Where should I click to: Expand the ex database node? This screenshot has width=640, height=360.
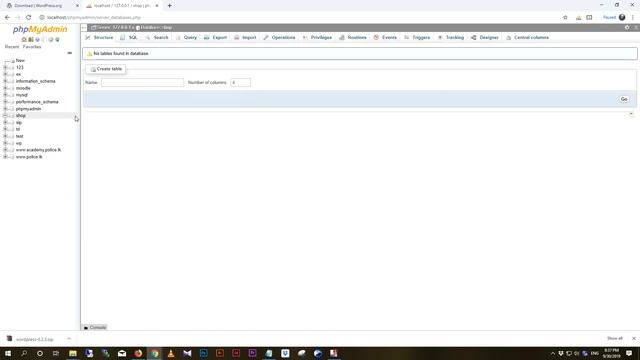tap(5, 74)
